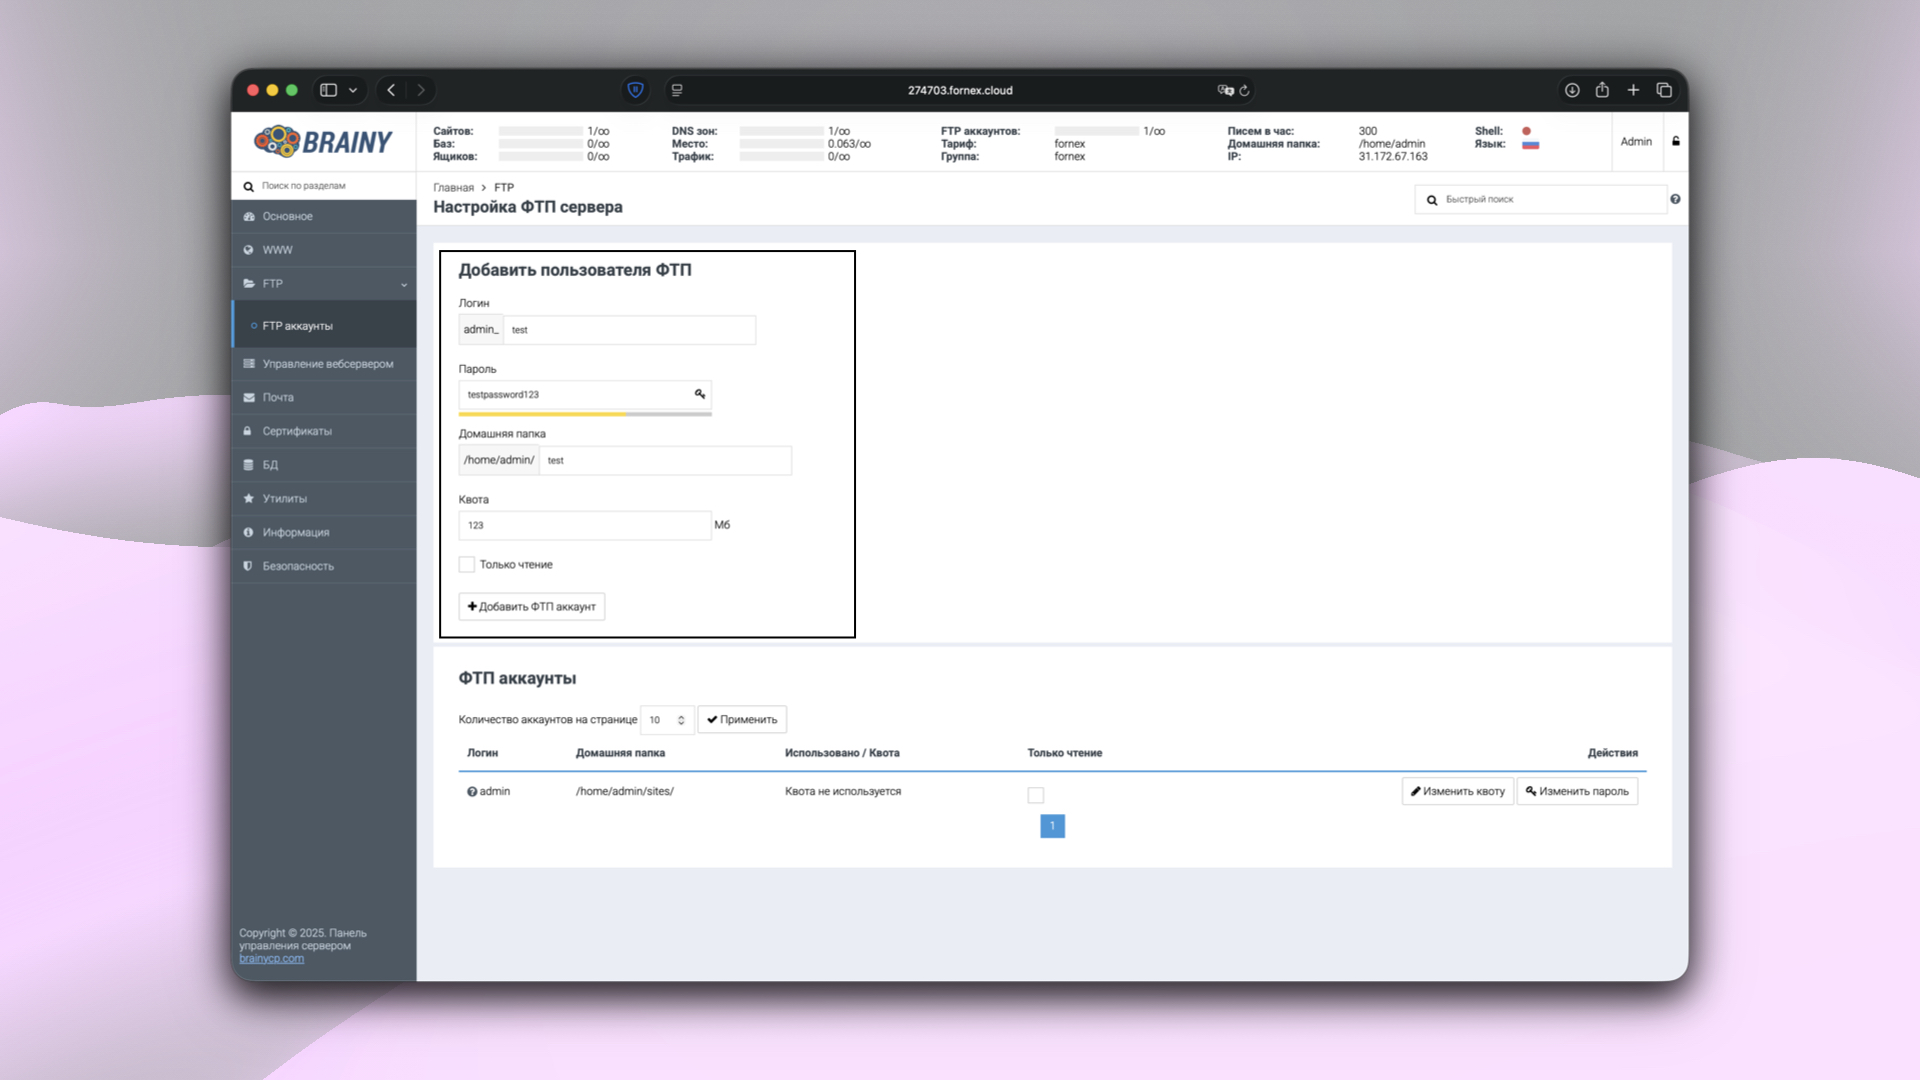Click the Добавить ФТП аккаунт button
Image resolution: width=1920 pixels, height=1080 pixels.
pos(531,606)
